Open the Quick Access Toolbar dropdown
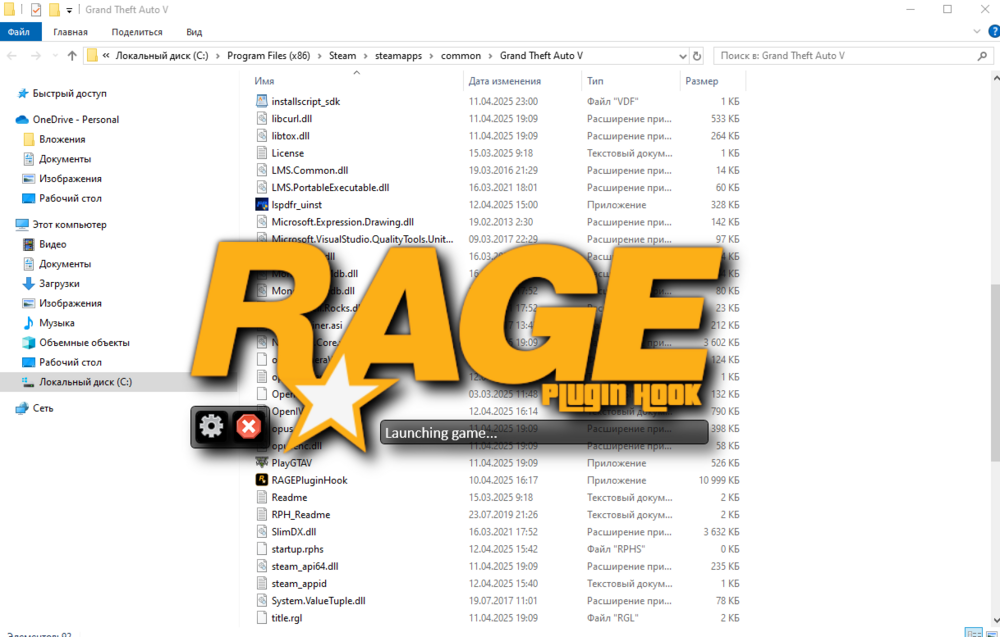This screenshot has height=637, width=1000. (x=68, y=9)
